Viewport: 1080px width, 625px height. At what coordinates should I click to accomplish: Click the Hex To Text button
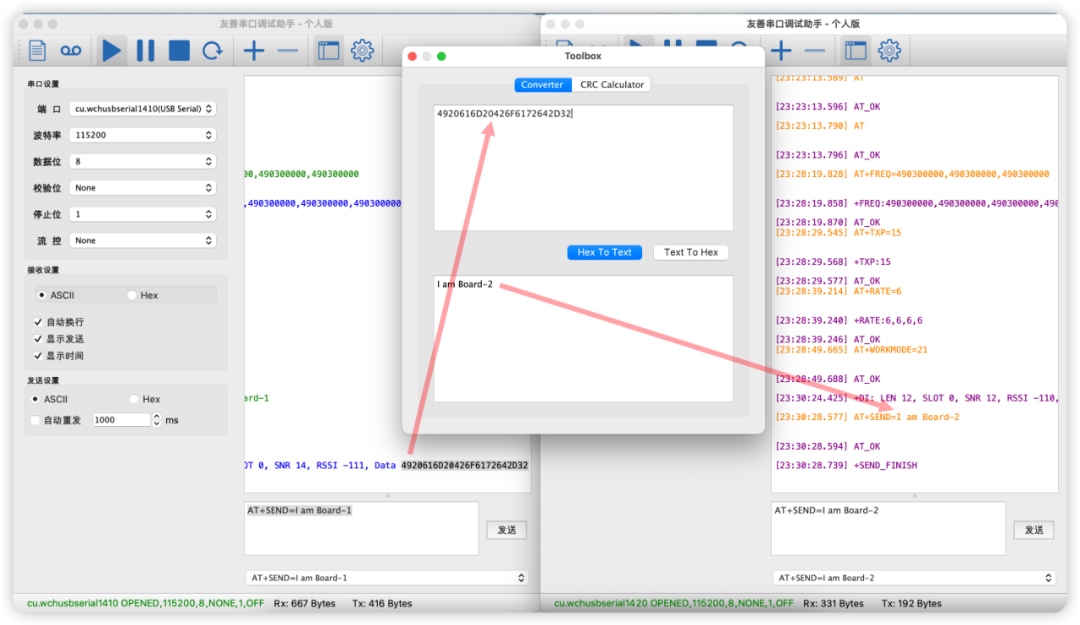604,252
